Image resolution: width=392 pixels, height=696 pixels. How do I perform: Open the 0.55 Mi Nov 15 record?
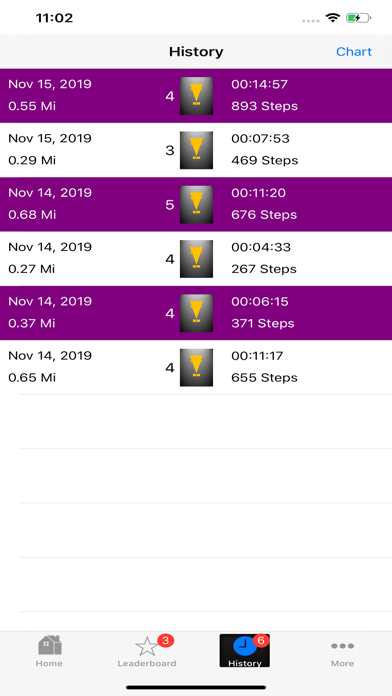(x=196, y=95)
